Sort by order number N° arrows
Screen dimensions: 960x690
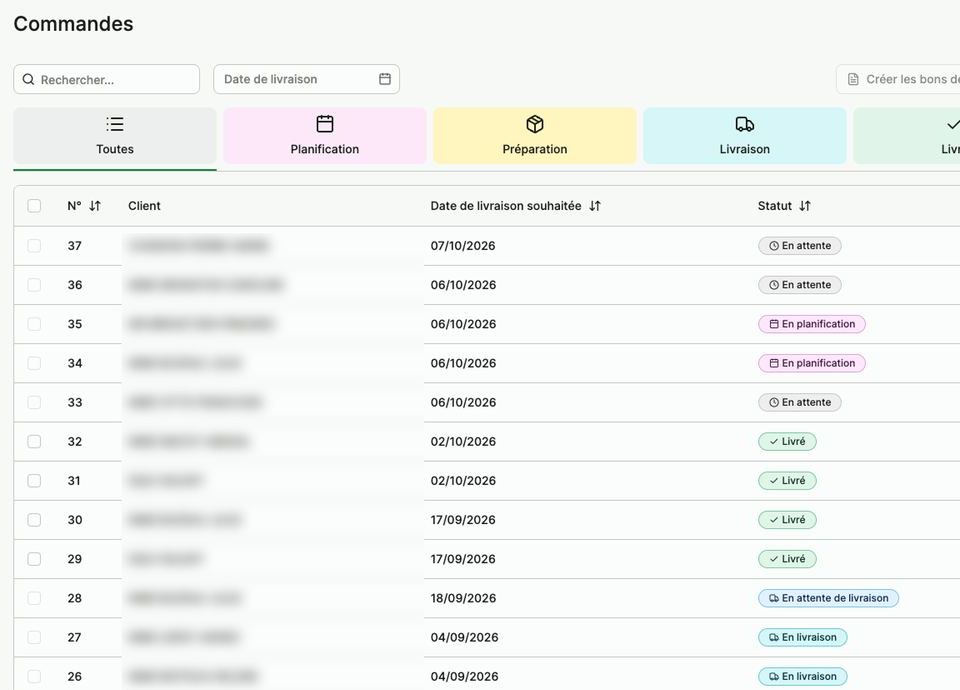pos(95,206)
